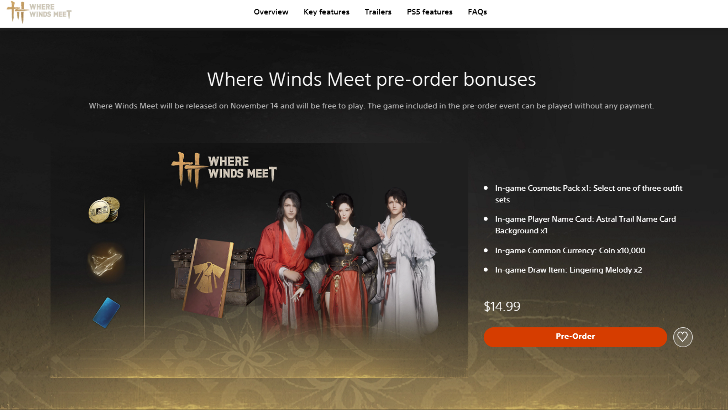Jump to Trailers section
This screenshot has height=410, width=728.
378,12
